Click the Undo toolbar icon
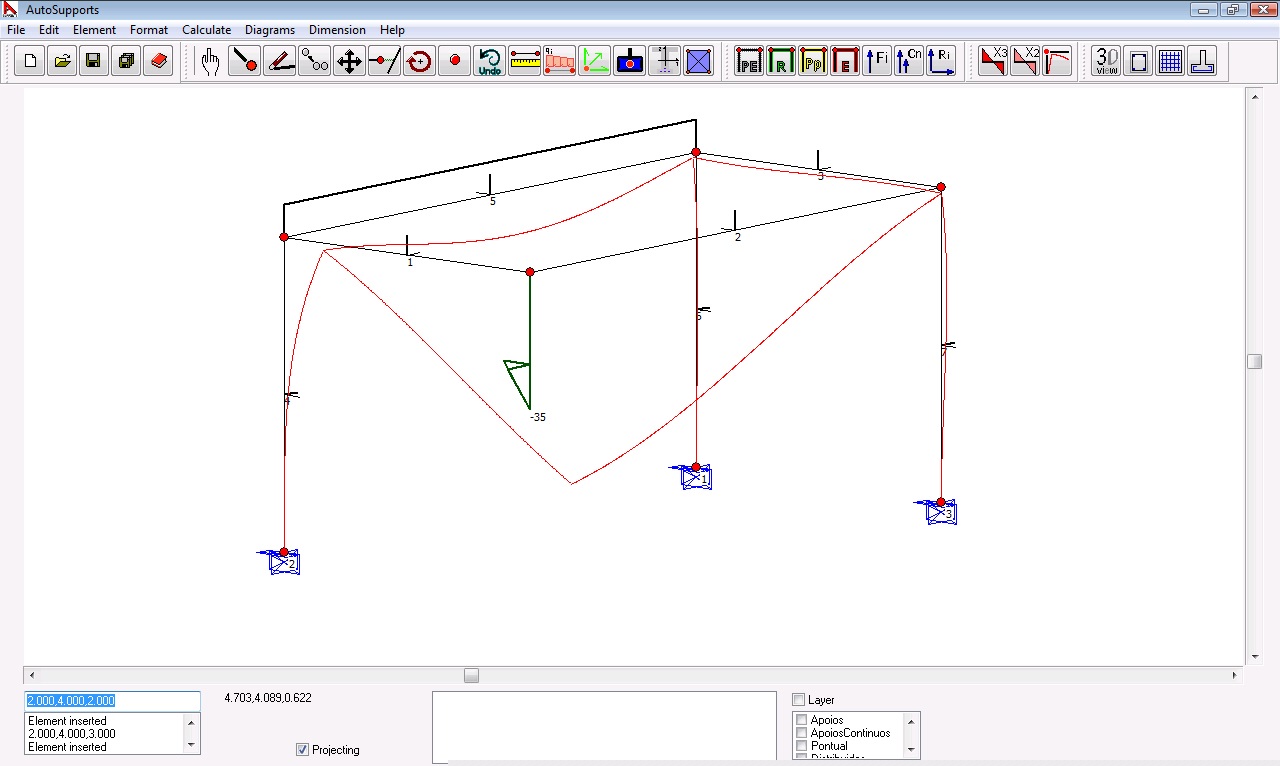 click(489, 62)
